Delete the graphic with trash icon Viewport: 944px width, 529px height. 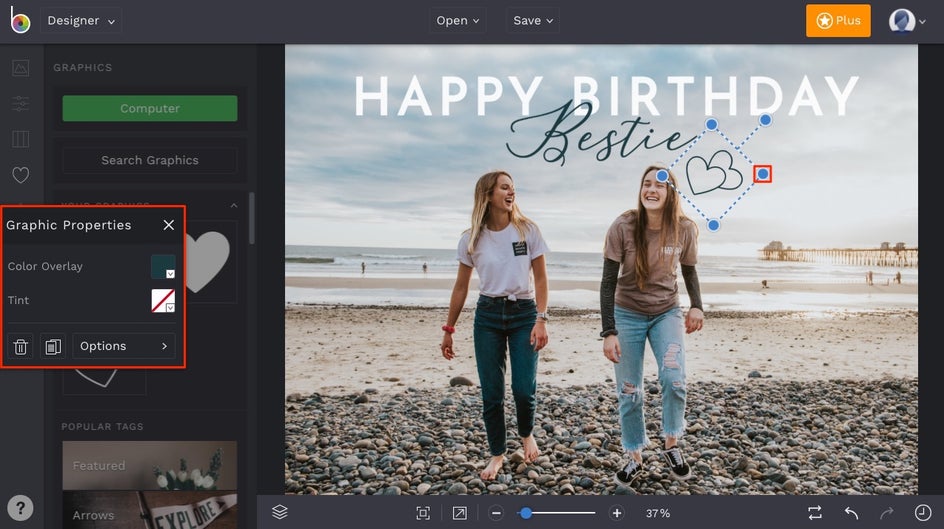click(x=20, y=346)
